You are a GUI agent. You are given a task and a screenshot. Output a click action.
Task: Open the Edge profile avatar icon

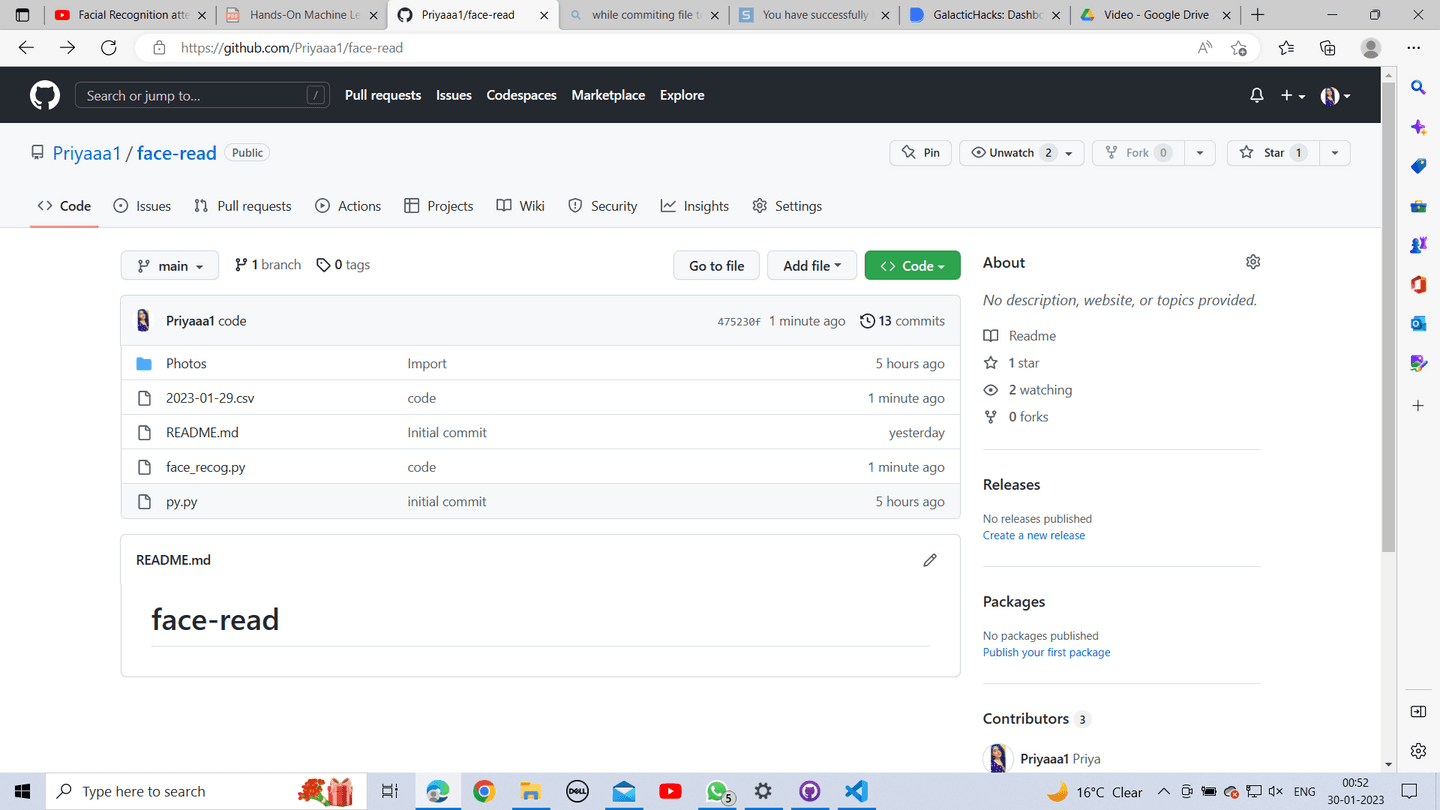pos(1371,48)
